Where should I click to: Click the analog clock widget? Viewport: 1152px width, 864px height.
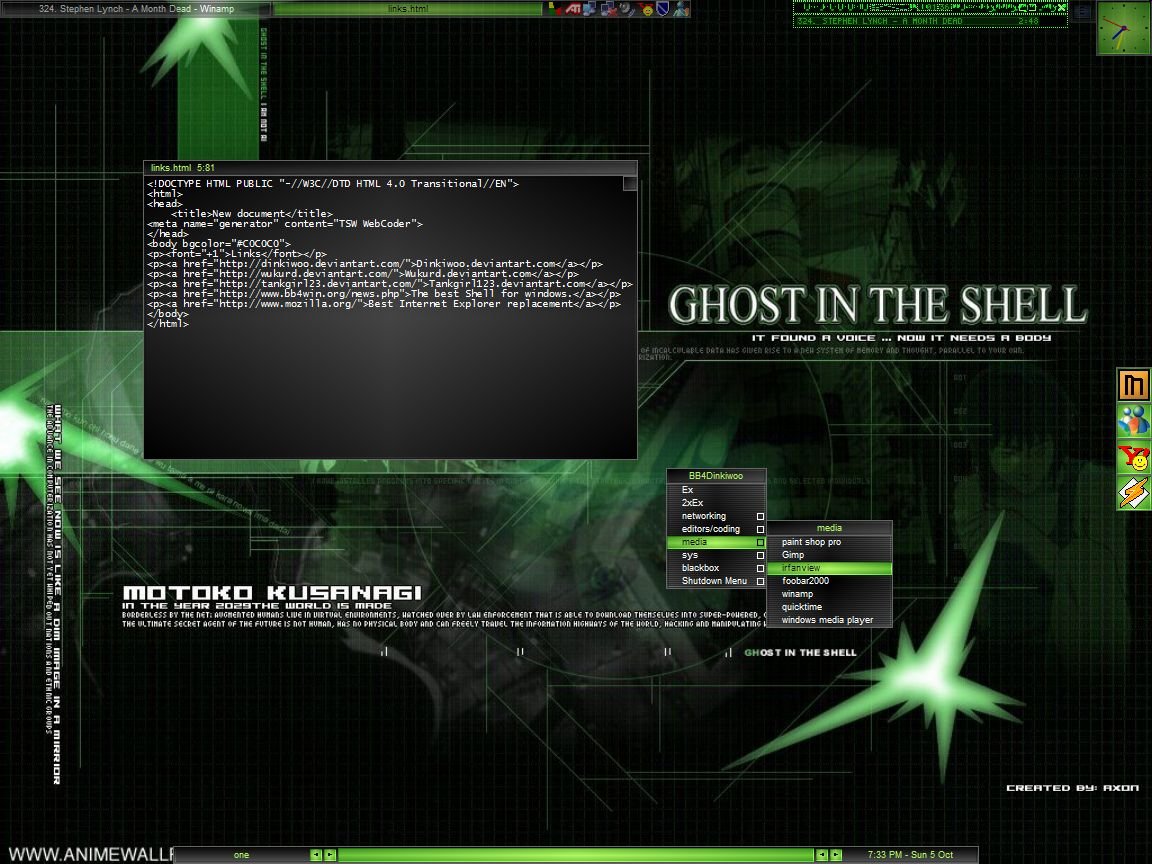pyautogui.click(x=1123, y=27)
